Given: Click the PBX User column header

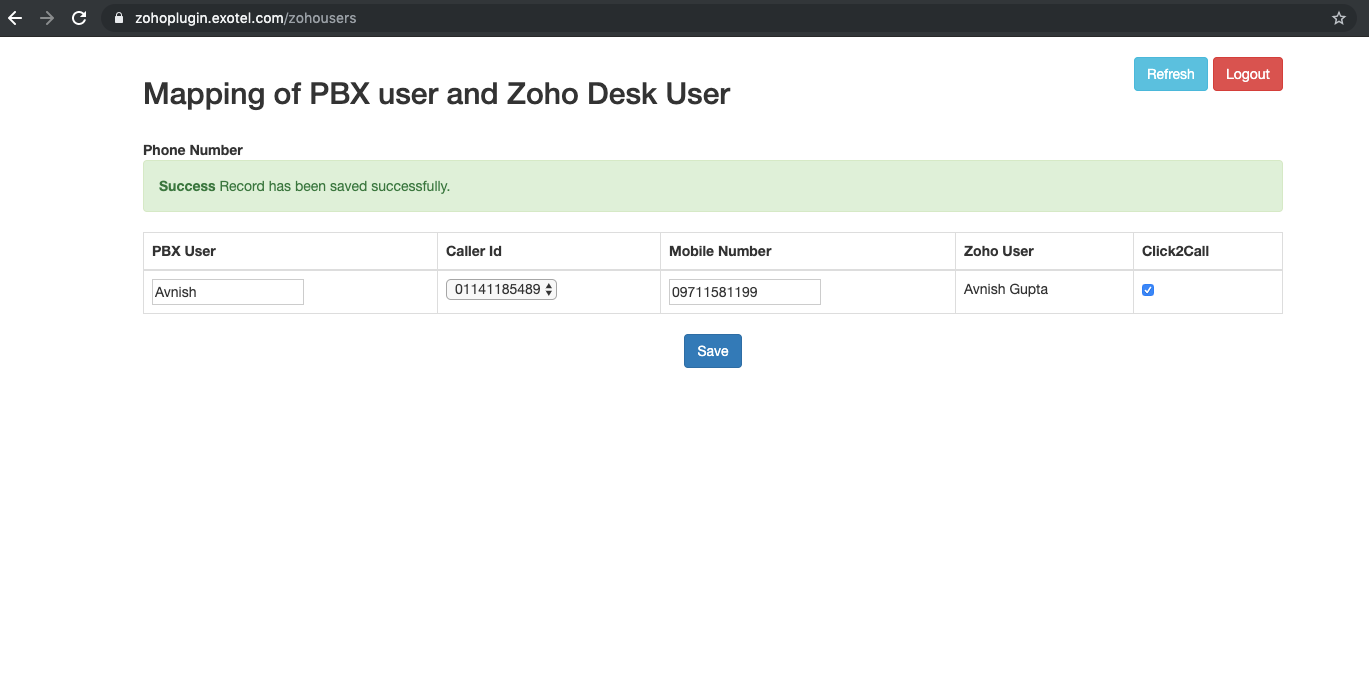Looking at the screenshot, I should pyautogui.click(x=290, y=251).
